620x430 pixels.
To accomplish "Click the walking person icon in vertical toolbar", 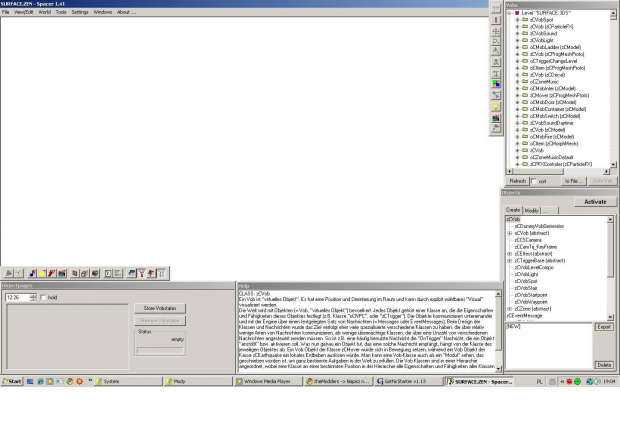I will click(496, 62).
